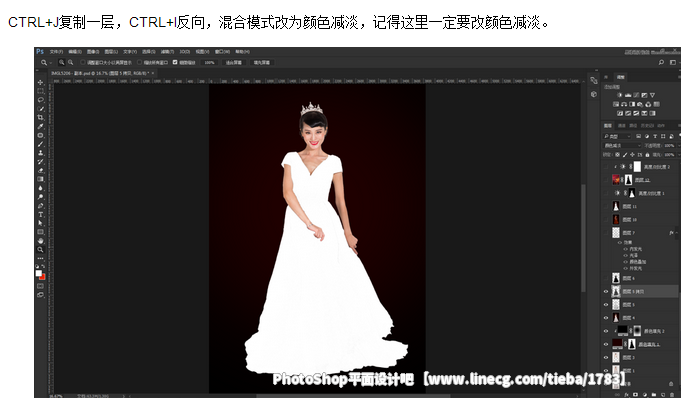Close the IMGL5206 document tab
This screenshot has width=681, height=398.
pos(153,73)
